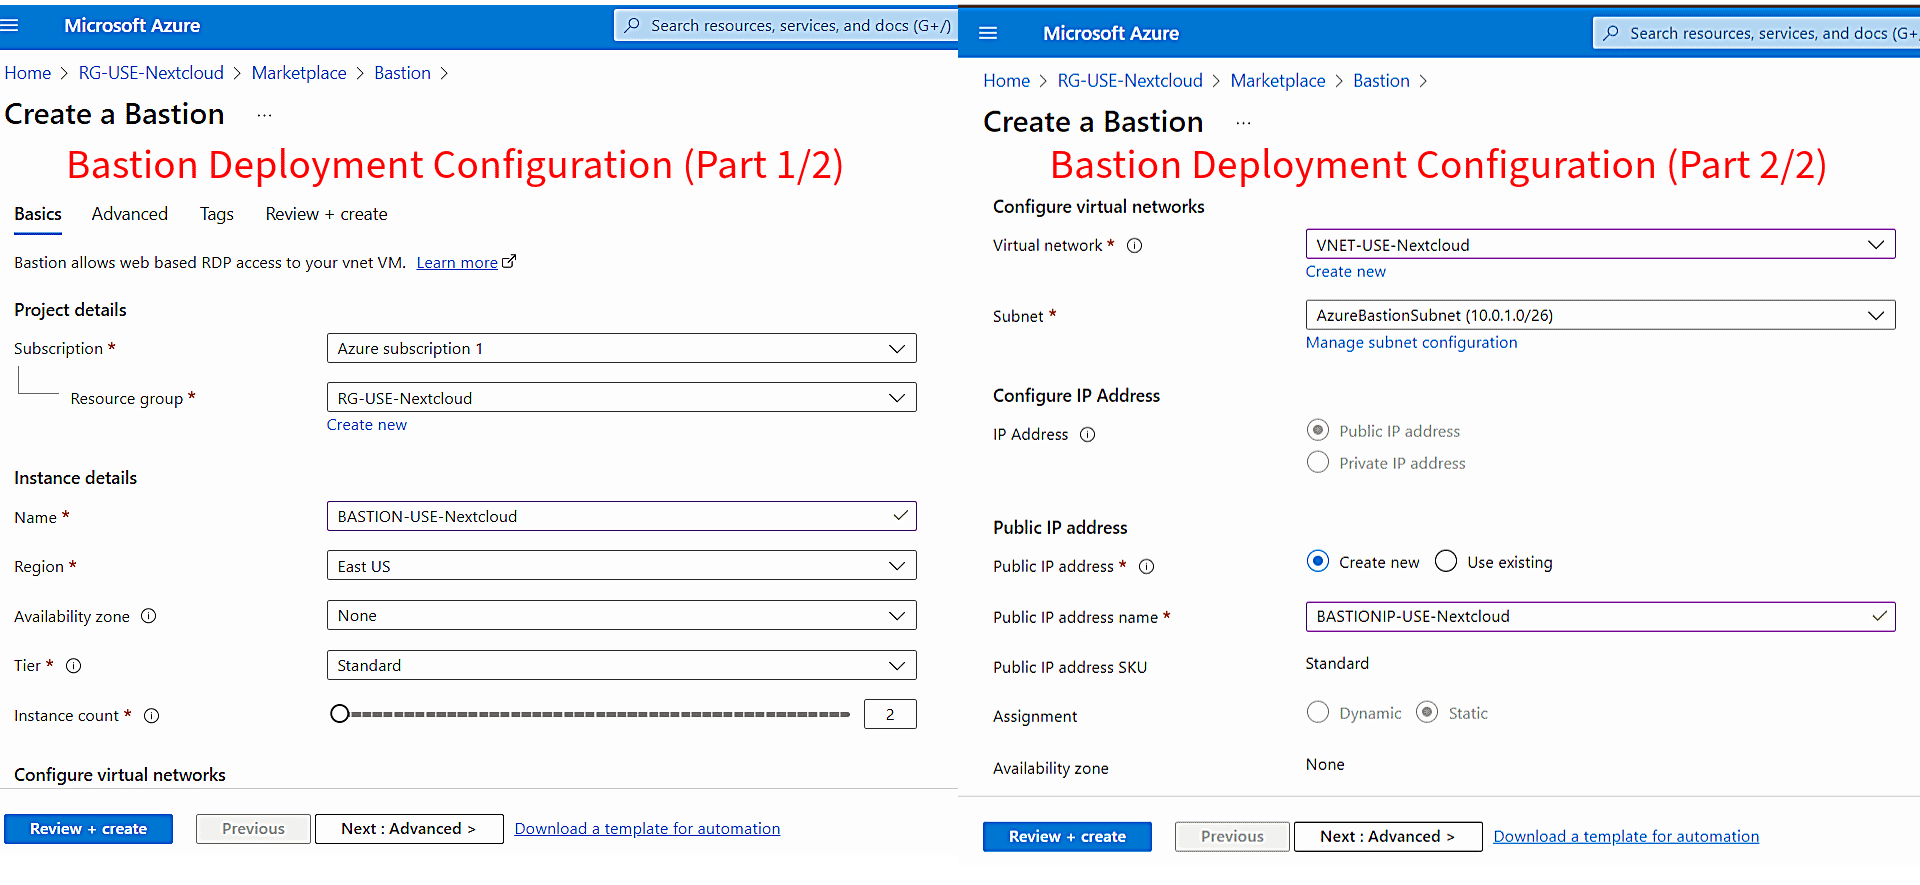The height and width of the screenshot is (885, 1920).
Task: Show info tooltip for Tier
Action: 73,666
